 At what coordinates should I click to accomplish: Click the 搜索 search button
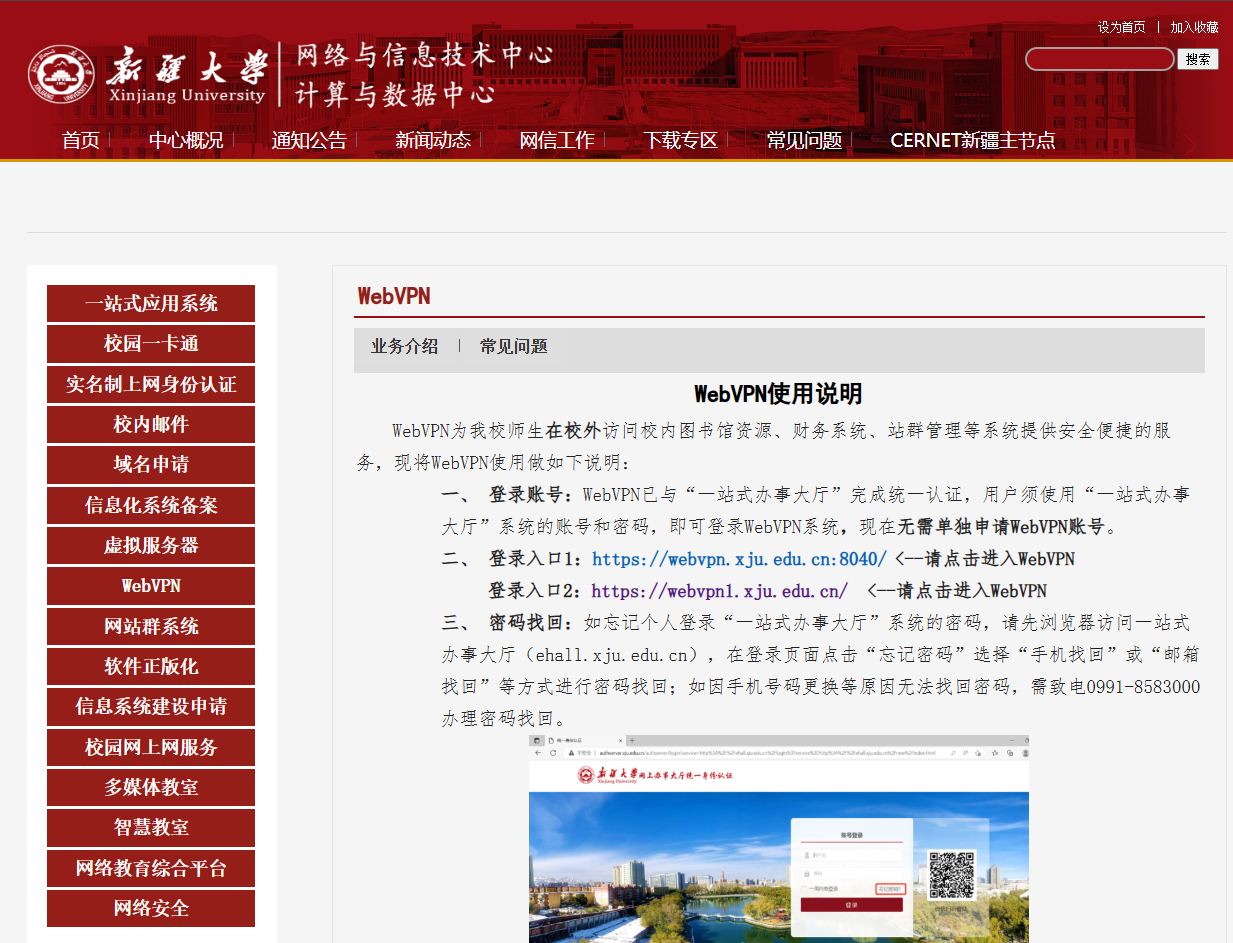click(x=1198, y=59)
